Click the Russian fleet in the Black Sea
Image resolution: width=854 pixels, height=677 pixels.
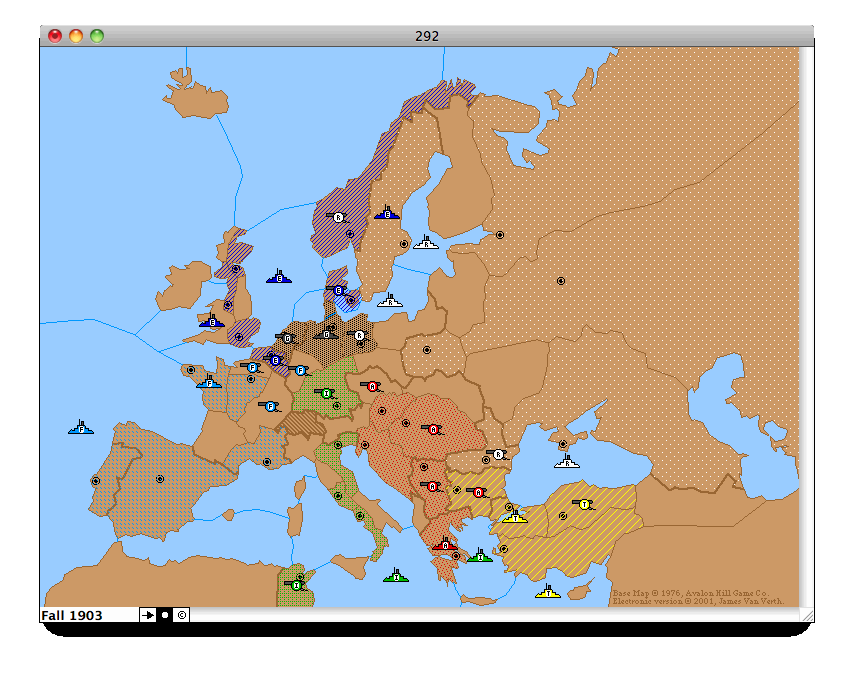coord(567,462)
